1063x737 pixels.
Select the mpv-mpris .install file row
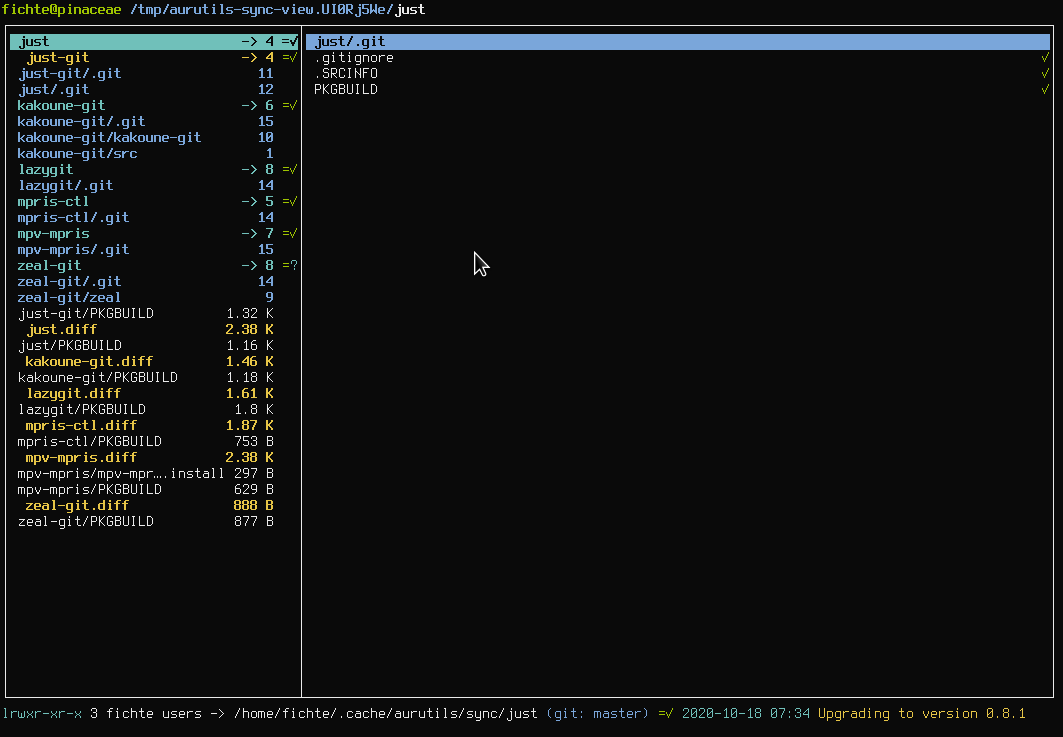[154, 474]
